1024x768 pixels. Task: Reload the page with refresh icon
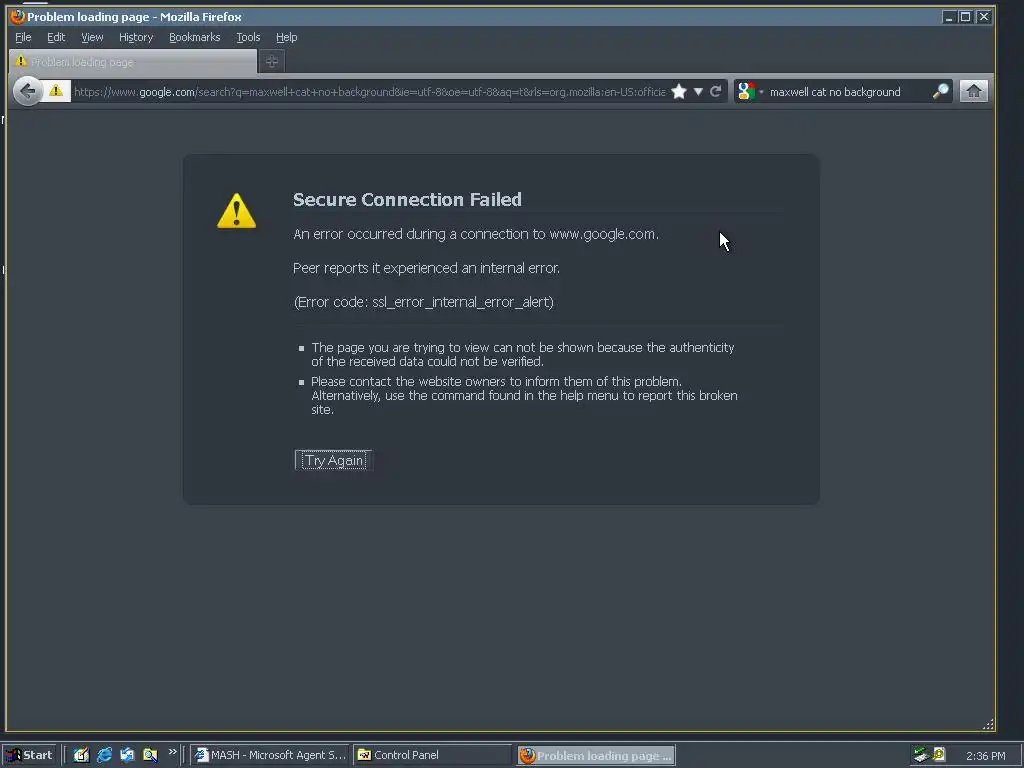[716, 91]
